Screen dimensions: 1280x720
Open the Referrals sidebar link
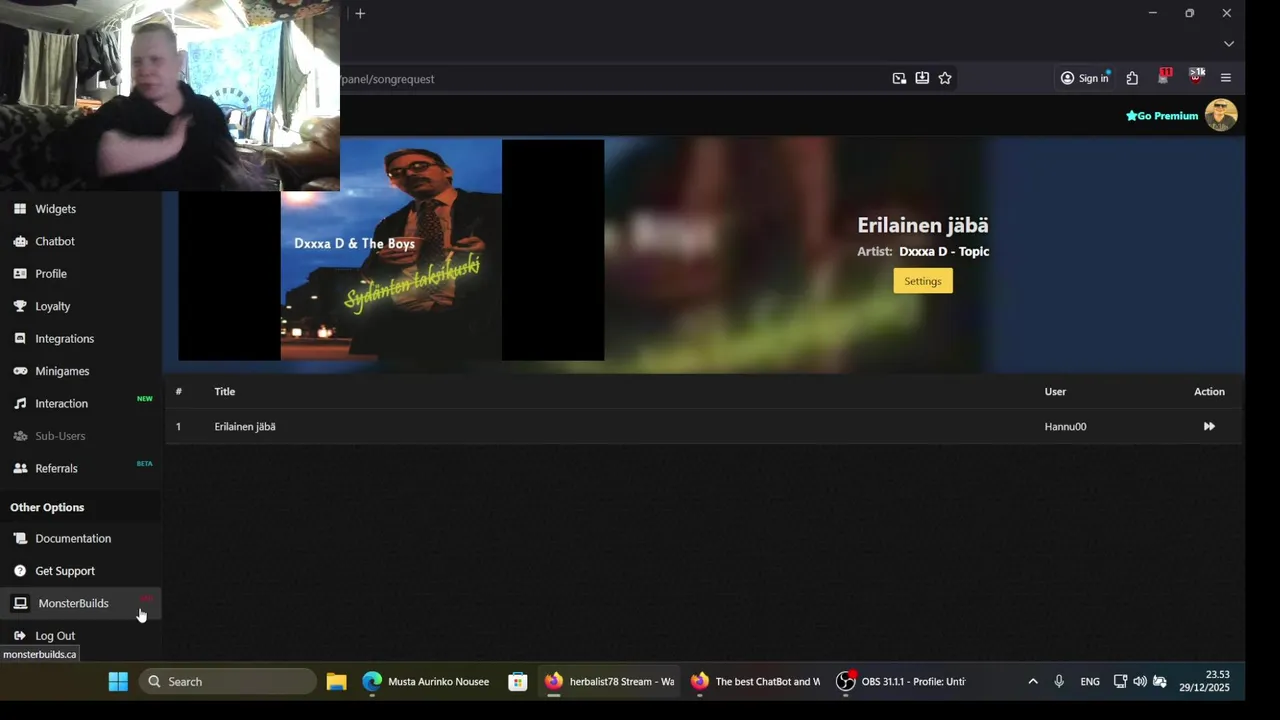point(56,468)
